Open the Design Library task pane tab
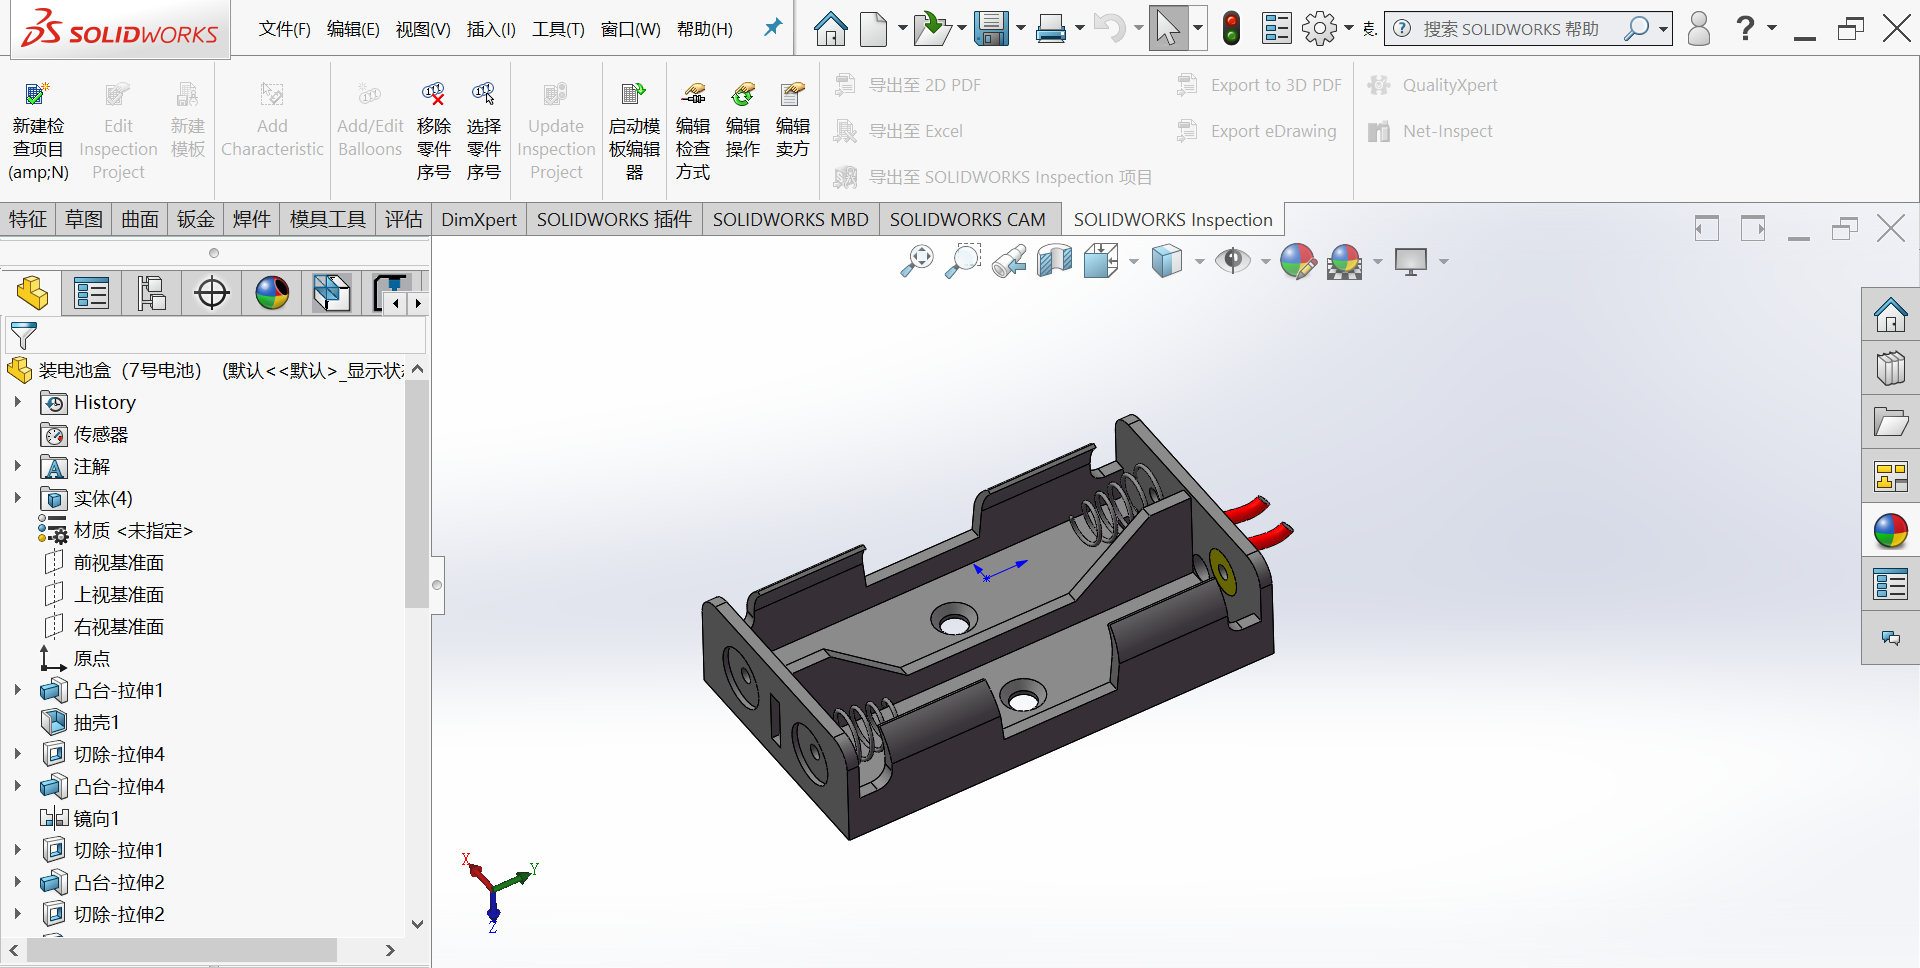1920x968 pixels. coord(1890,369)
